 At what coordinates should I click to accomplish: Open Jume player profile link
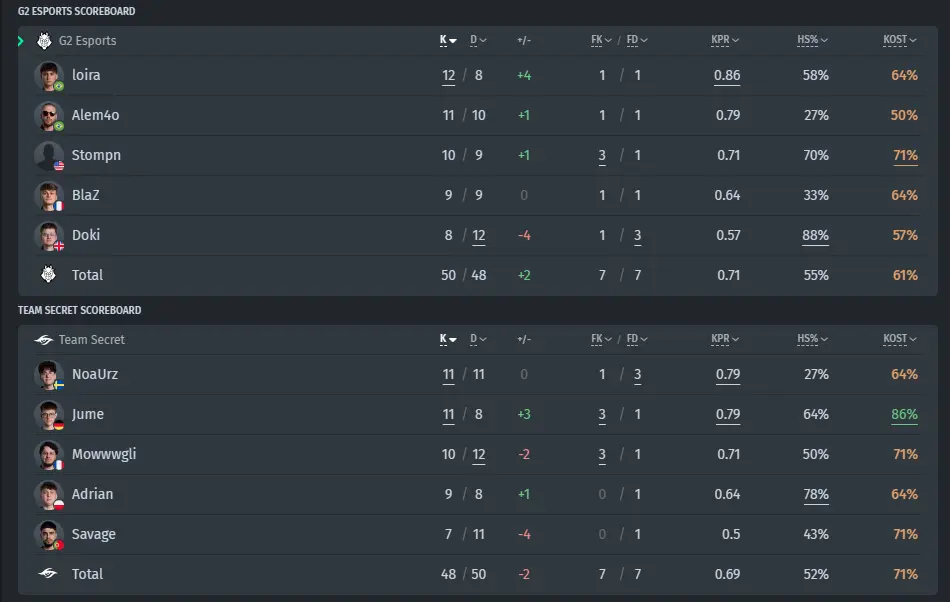pos(88,414)
